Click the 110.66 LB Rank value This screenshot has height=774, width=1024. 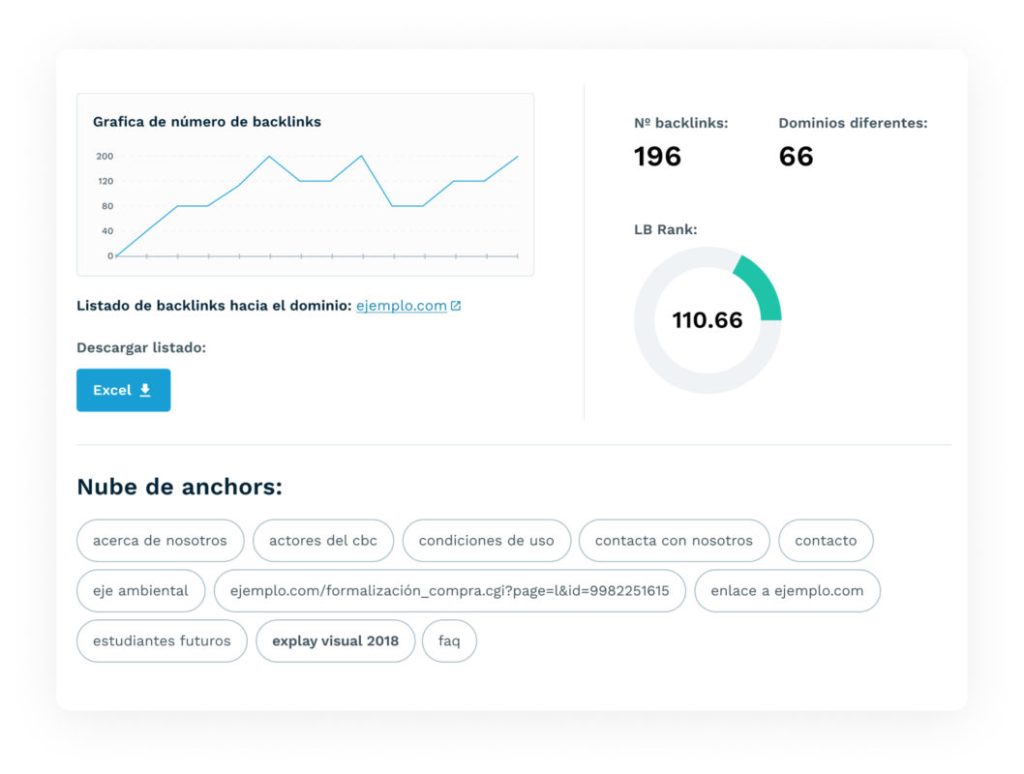click(707, 320)
